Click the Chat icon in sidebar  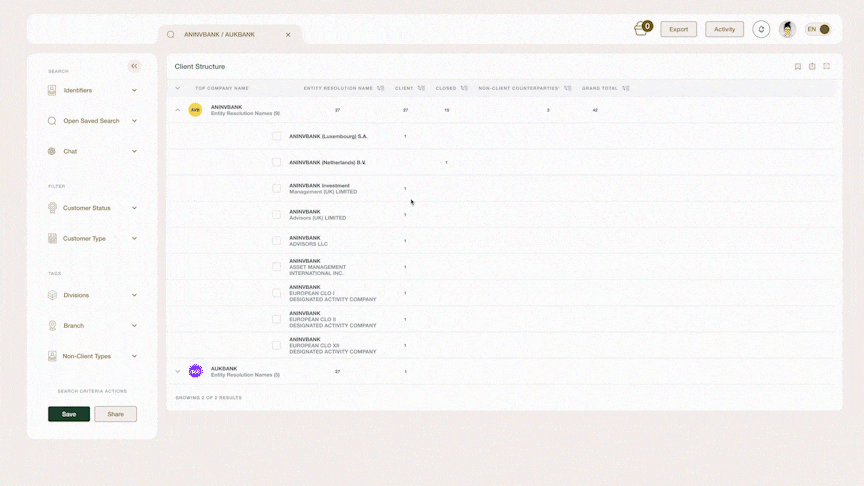click(x=52, y=151)
